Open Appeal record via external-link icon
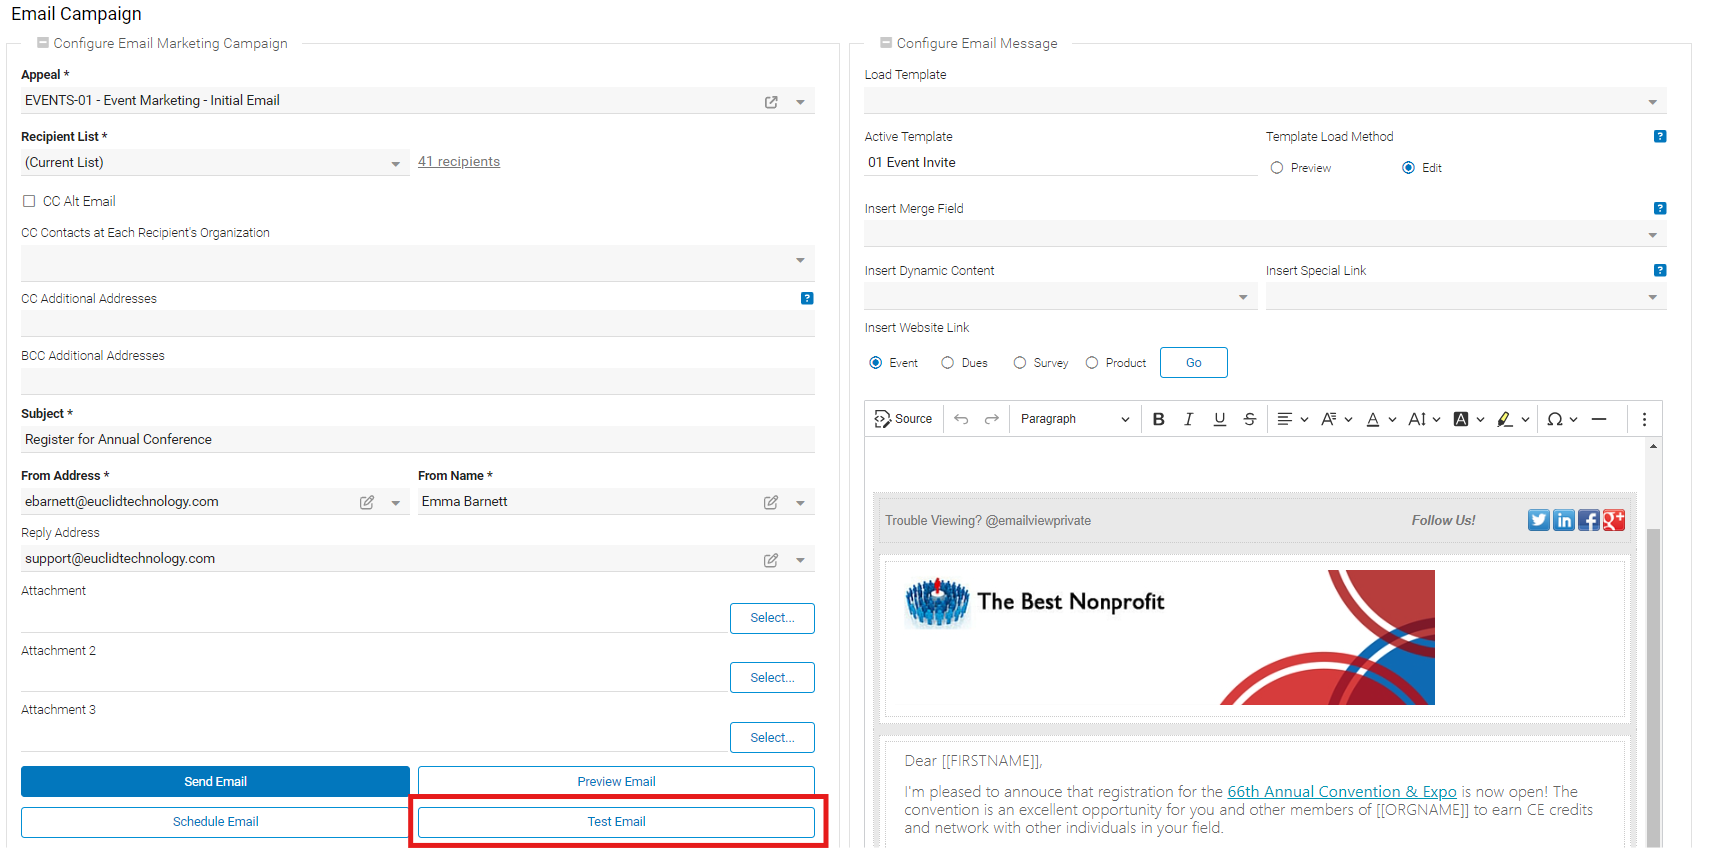This screenshot has width=1712, height=848. tap(771, 102)
